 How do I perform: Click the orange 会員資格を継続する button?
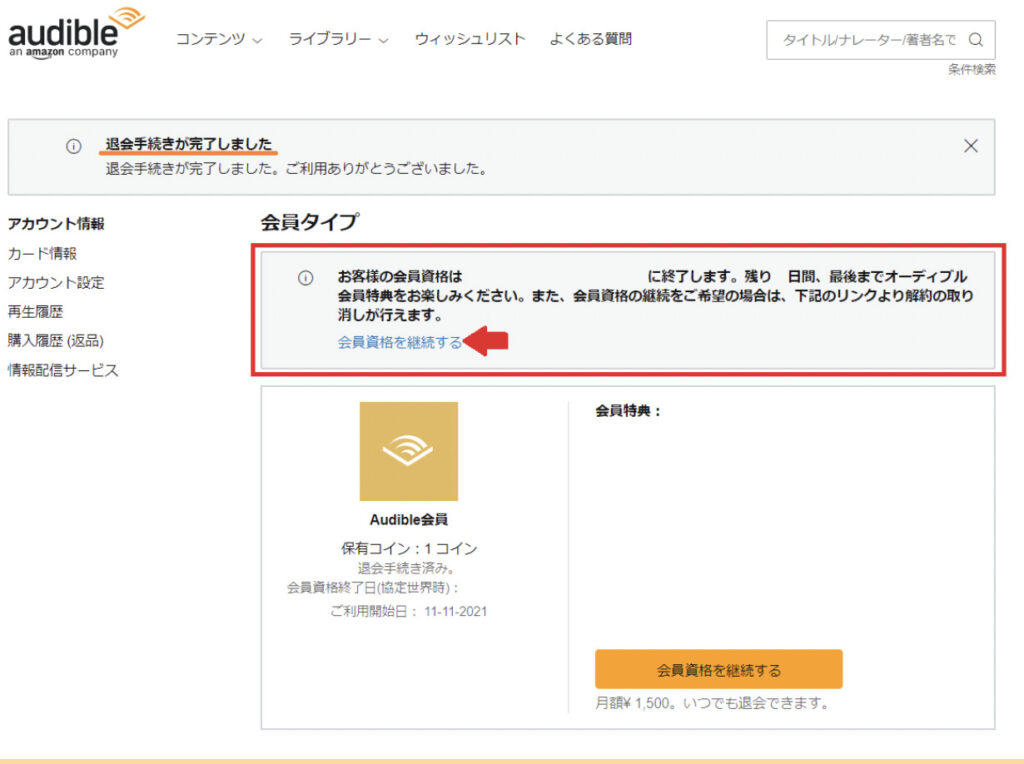point(718,669)
